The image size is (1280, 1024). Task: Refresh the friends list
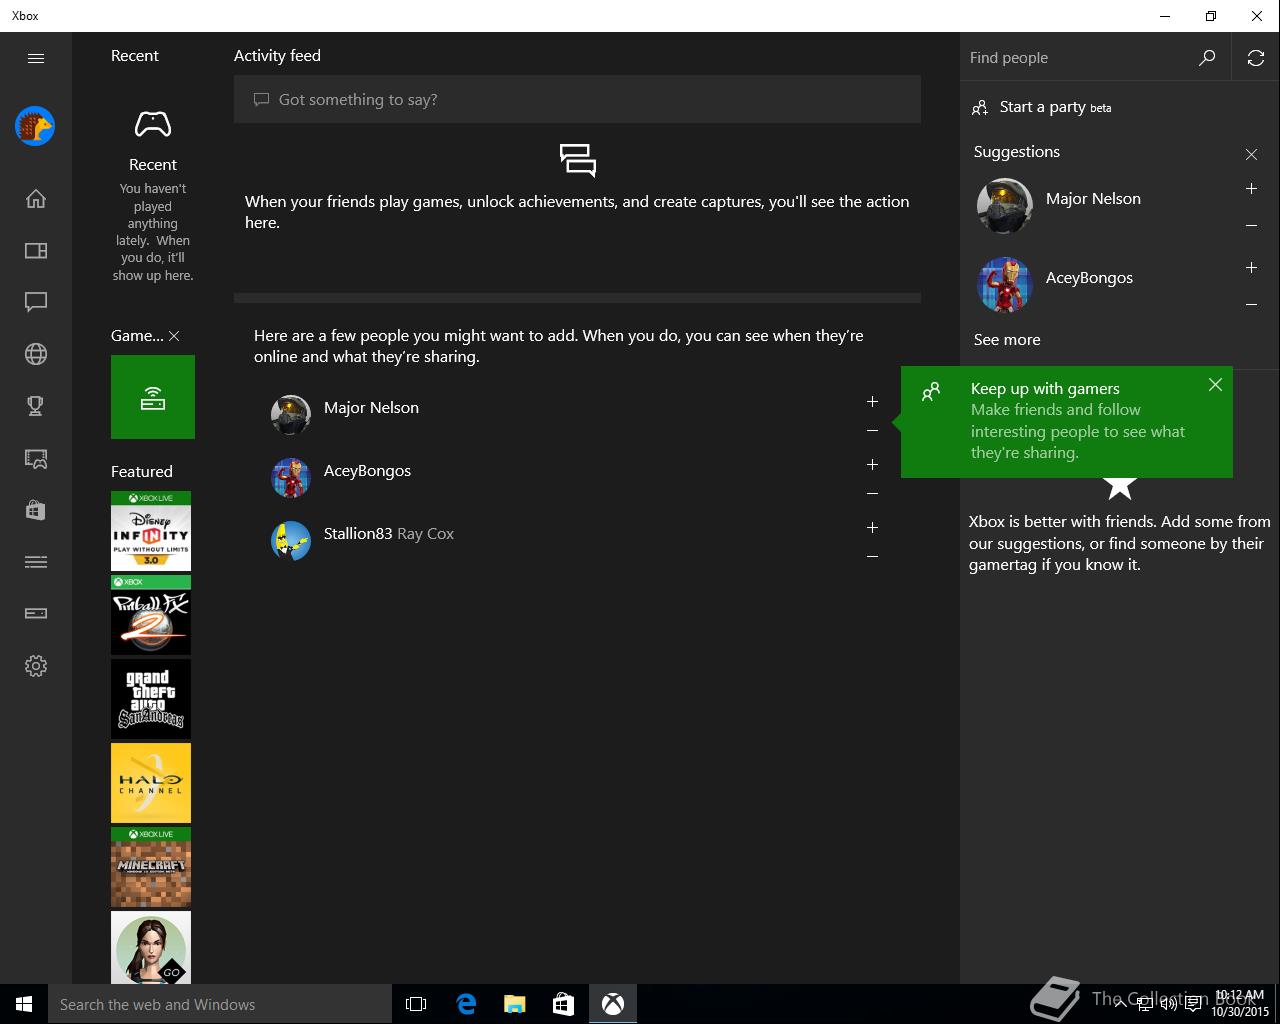coord(1256,58)
